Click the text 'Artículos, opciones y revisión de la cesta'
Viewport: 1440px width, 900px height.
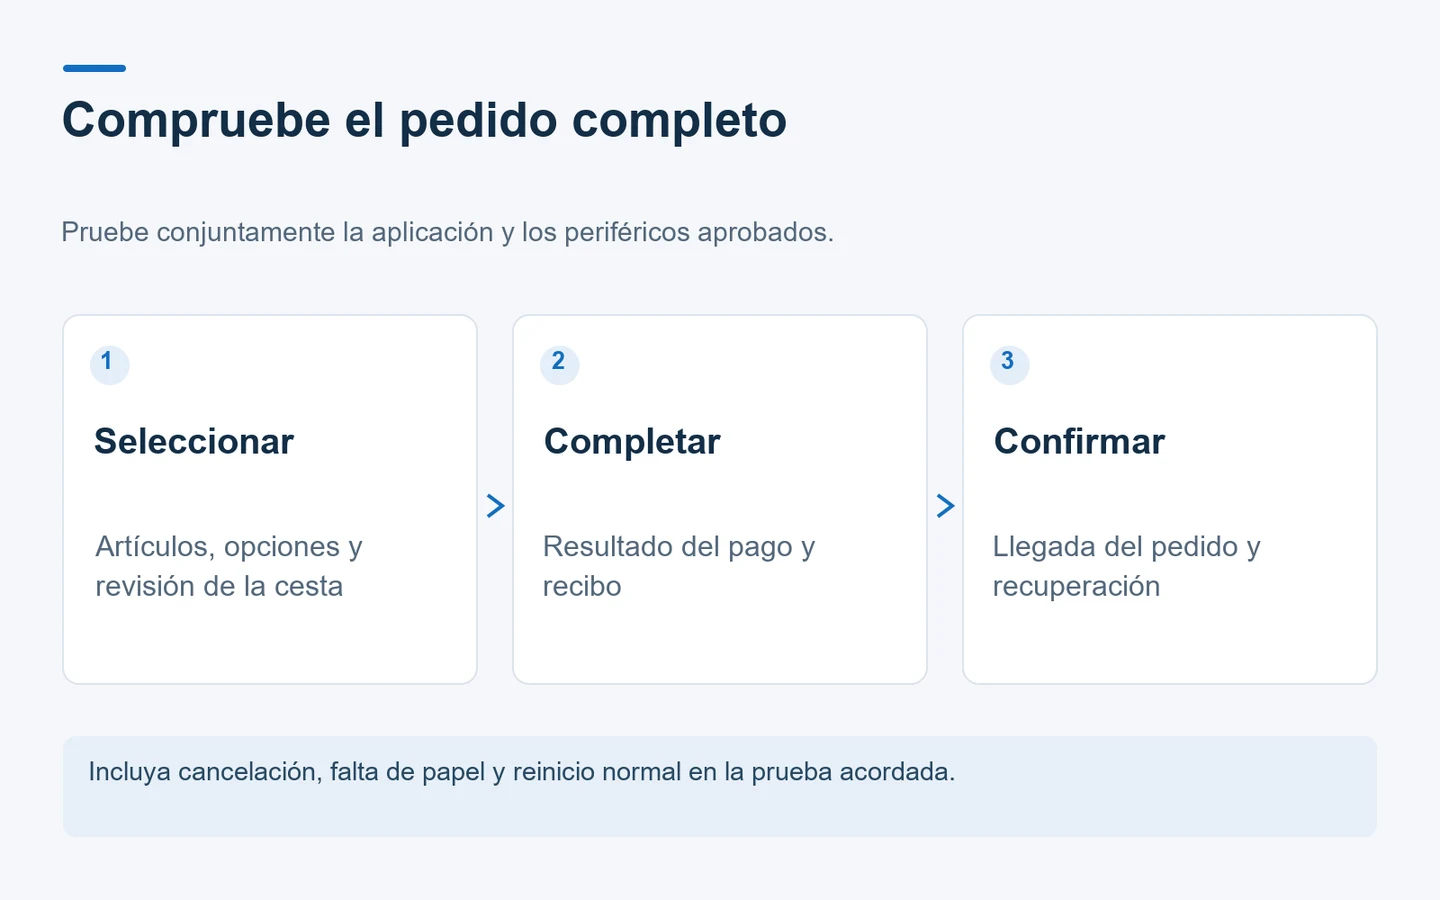coord(229,566)
